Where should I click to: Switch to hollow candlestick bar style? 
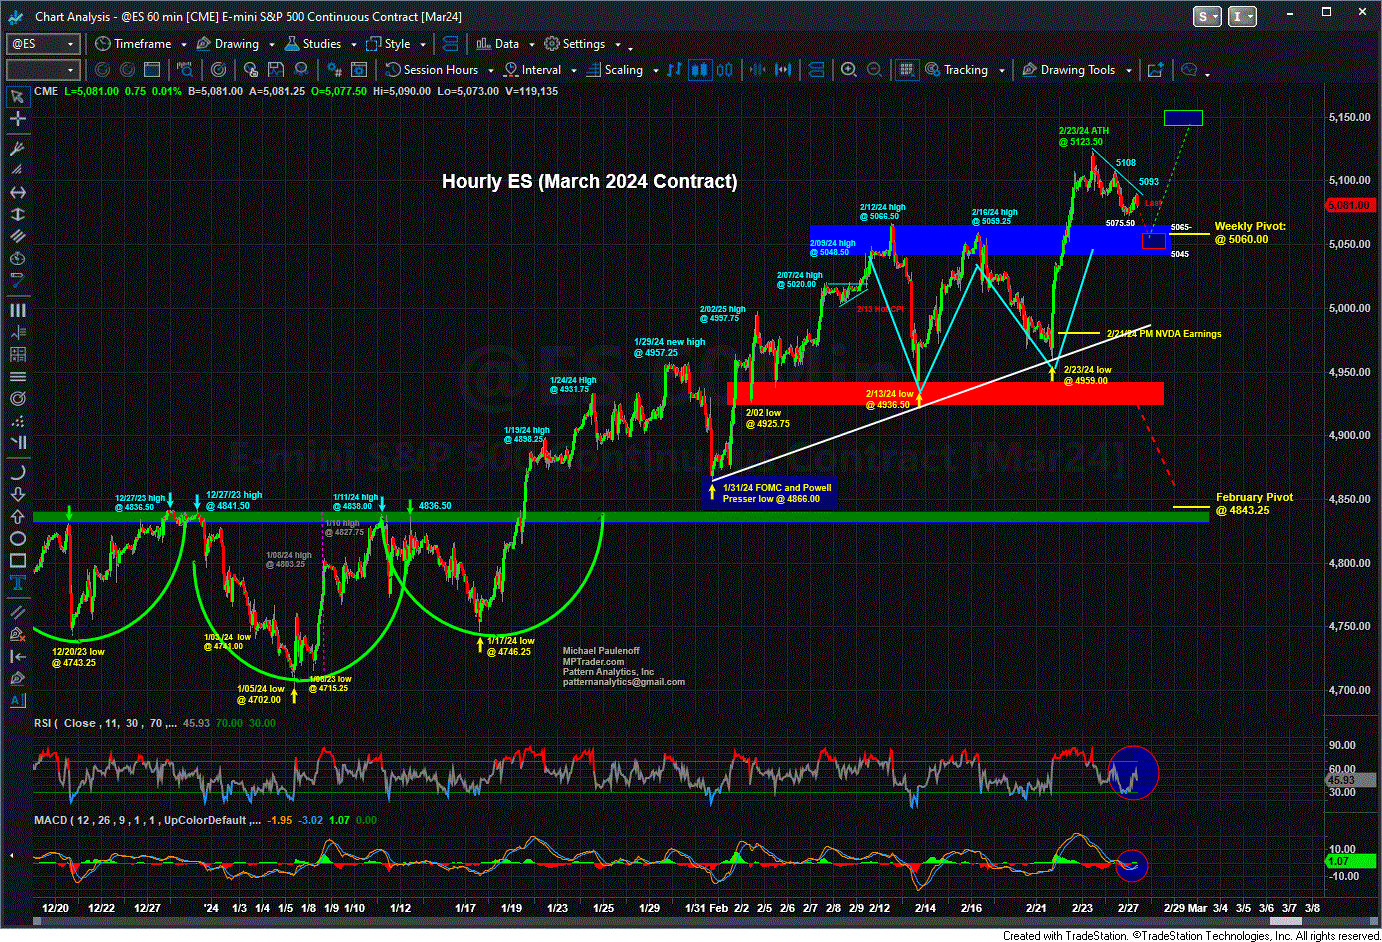725,70
